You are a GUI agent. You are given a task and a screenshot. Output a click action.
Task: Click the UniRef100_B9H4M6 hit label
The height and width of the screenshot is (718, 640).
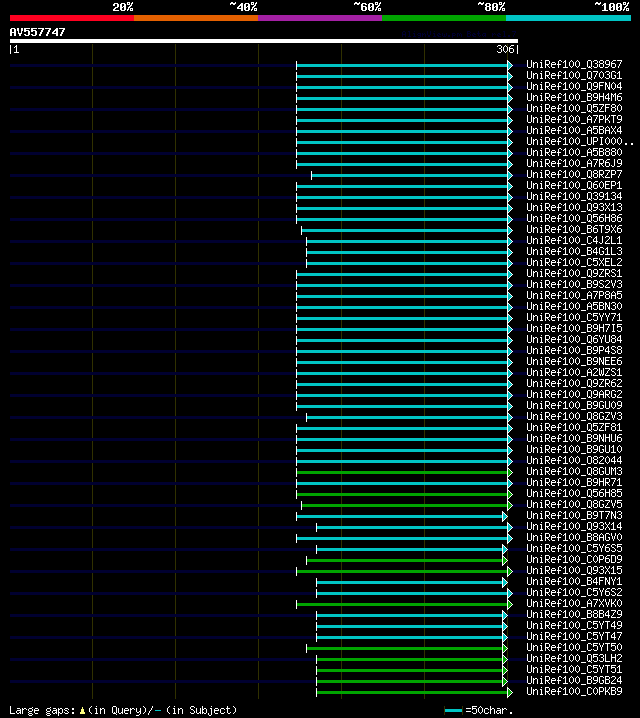[574, 97]
